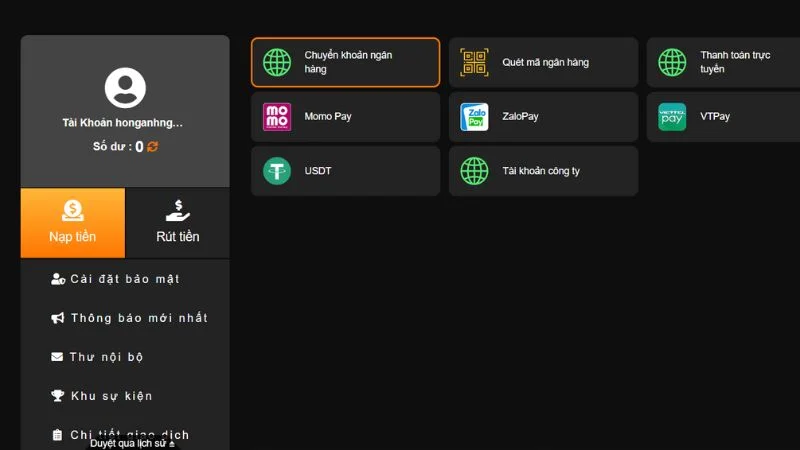Viewport: 800px width, 450px height.
Task: Click globe icon for Thanh toán trực tuyến
Action: pos(672,63)
